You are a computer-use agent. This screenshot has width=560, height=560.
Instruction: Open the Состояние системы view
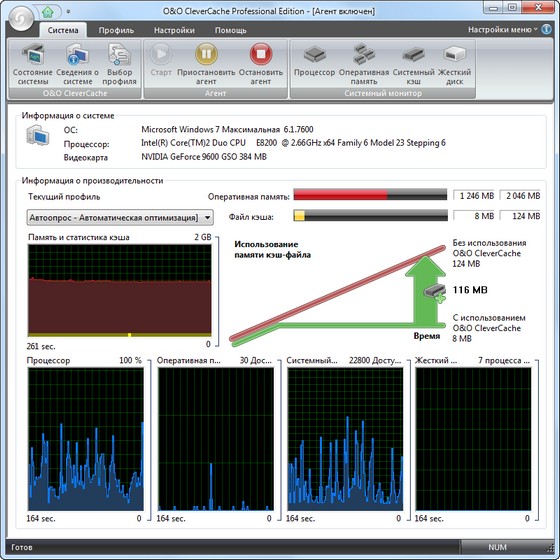click(x=32, y=64)
